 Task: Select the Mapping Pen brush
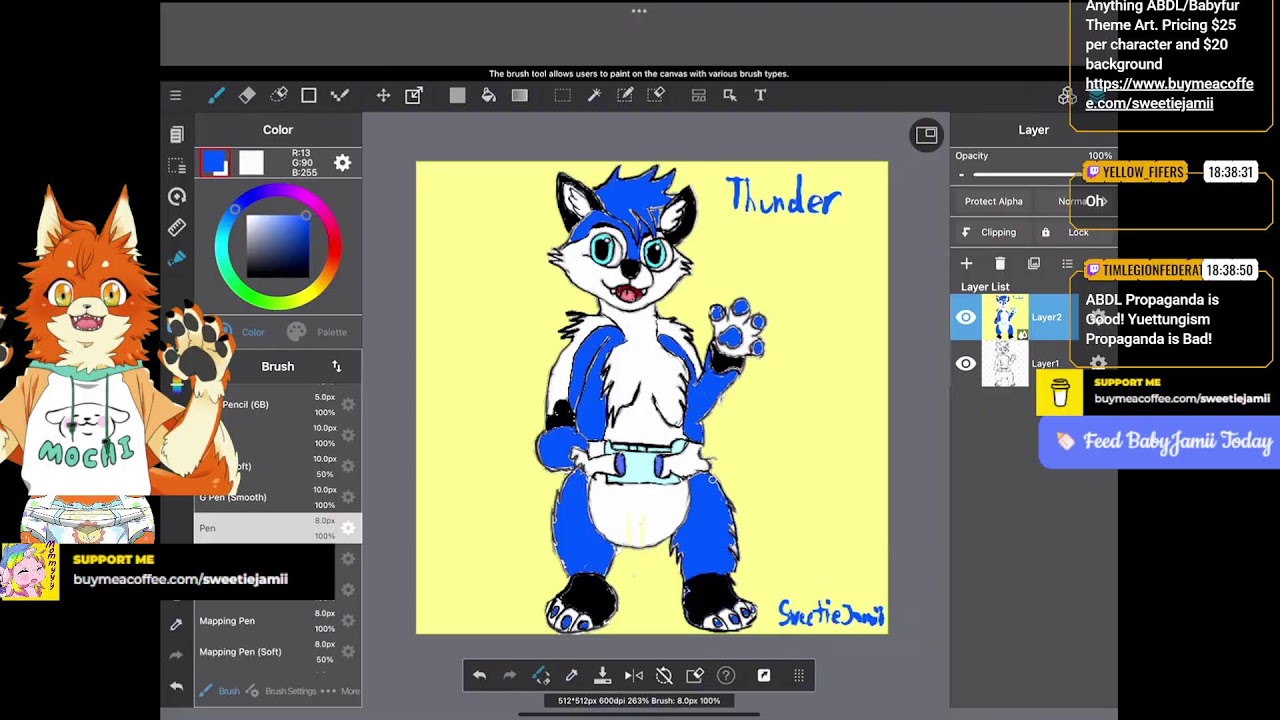278,621
